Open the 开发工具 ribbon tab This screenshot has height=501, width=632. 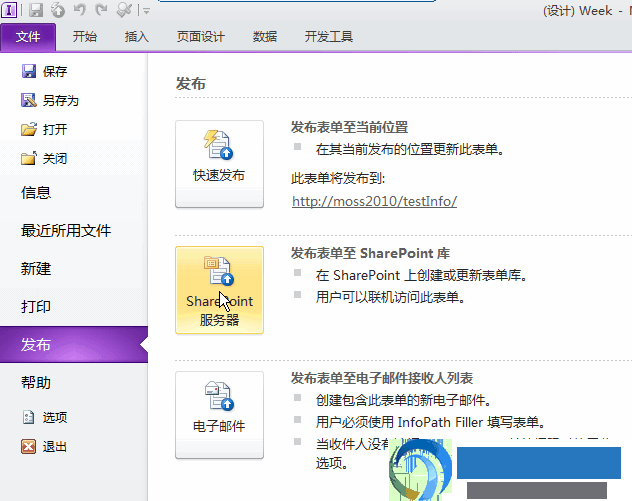coord(329,37)
